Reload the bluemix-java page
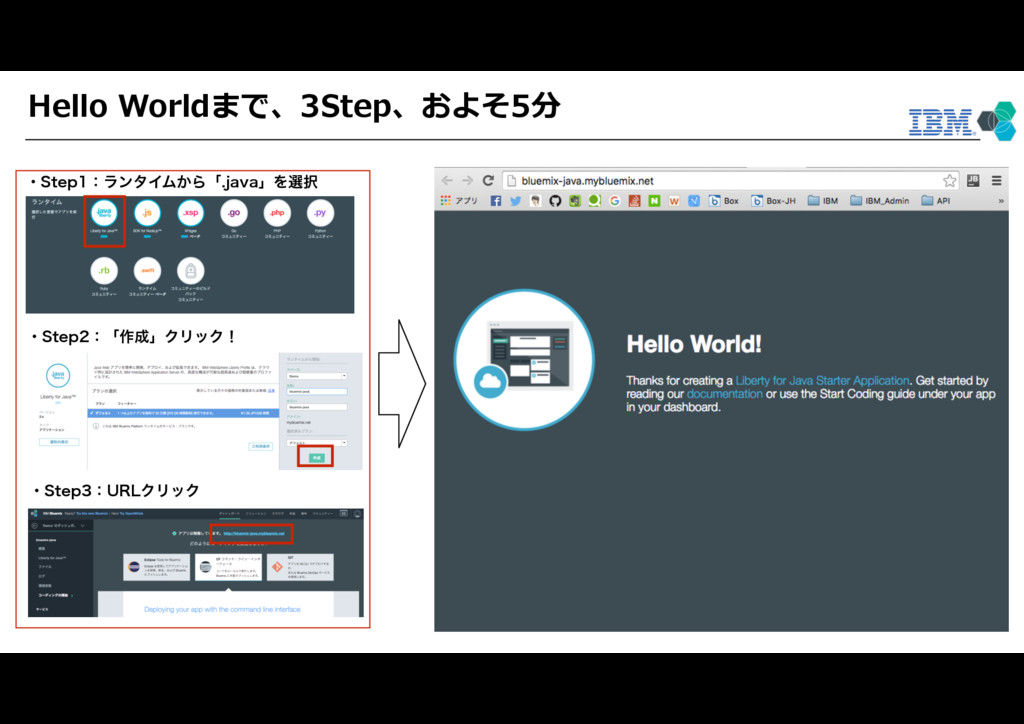1024x724 pixels. [x=488, y=181]
